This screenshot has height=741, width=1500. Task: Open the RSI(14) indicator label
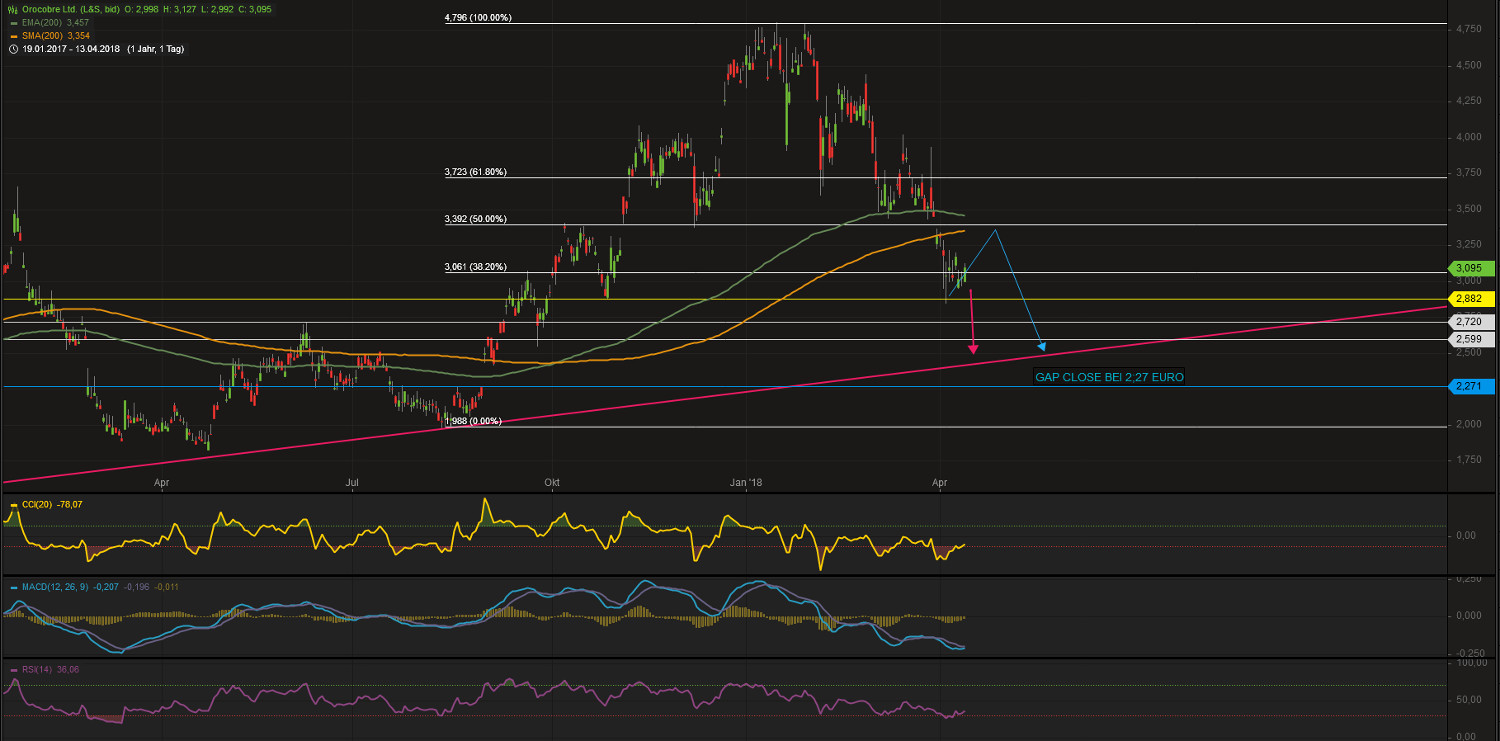36,670
